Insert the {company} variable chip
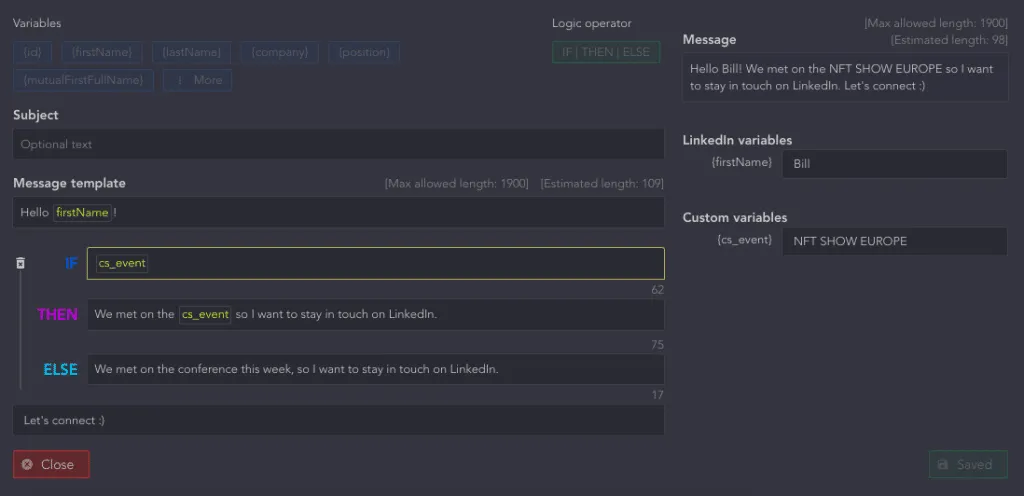The image size is (1024, 496). tap(280, 52)
